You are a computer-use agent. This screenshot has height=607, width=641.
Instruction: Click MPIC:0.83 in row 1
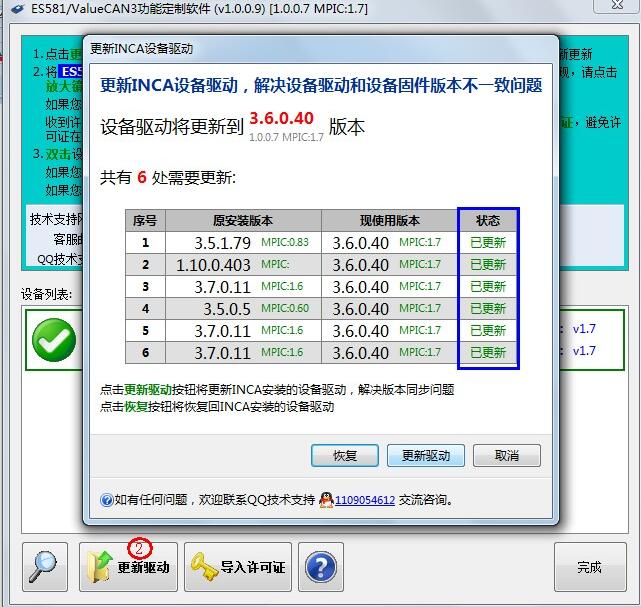point(285,242)
